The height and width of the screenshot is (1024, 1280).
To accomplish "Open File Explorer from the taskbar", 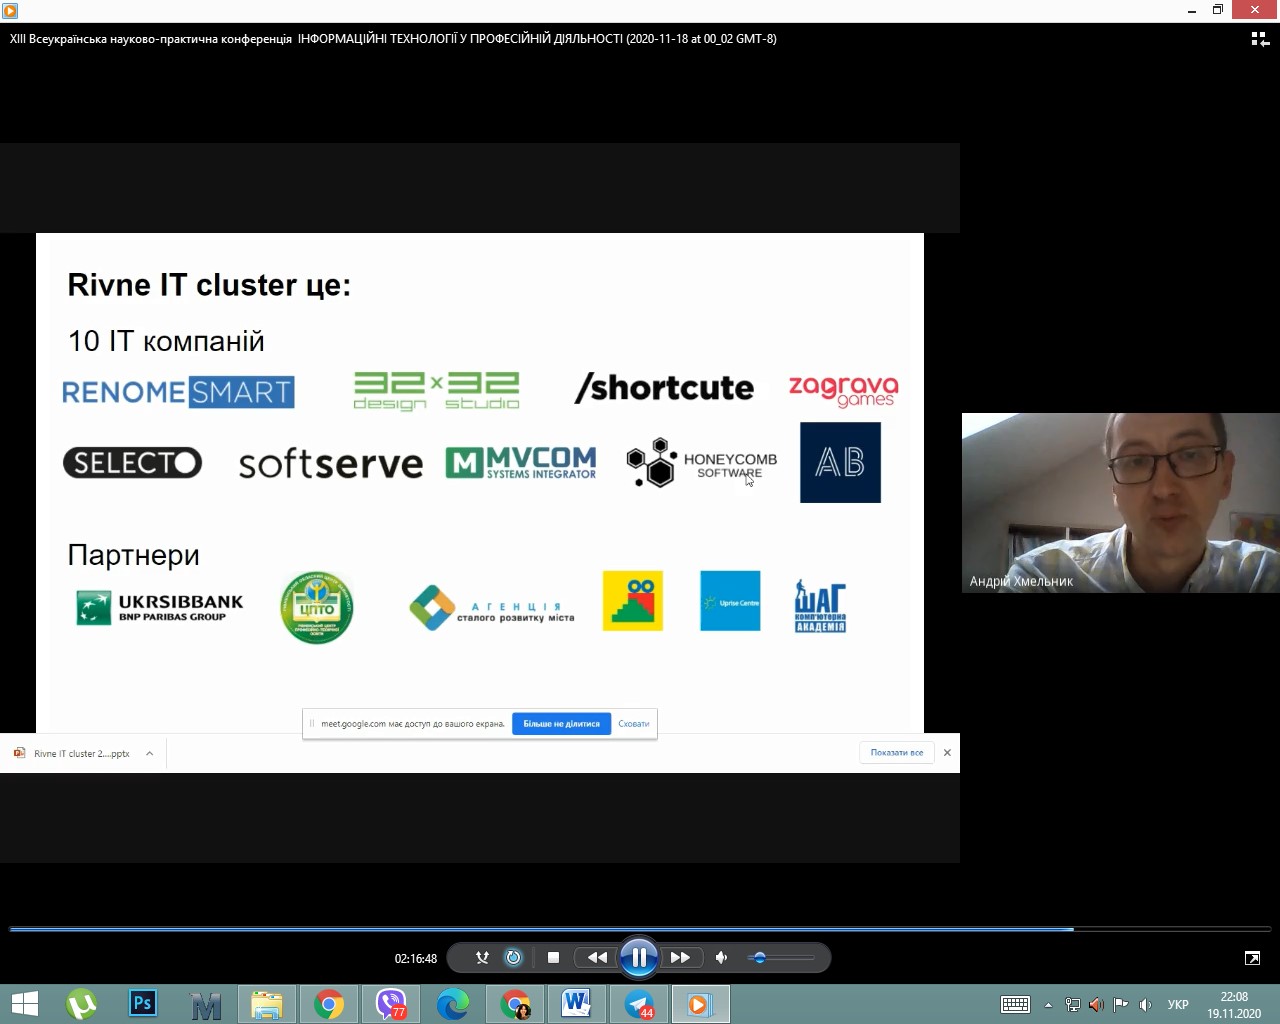I will pos(267,1004).
